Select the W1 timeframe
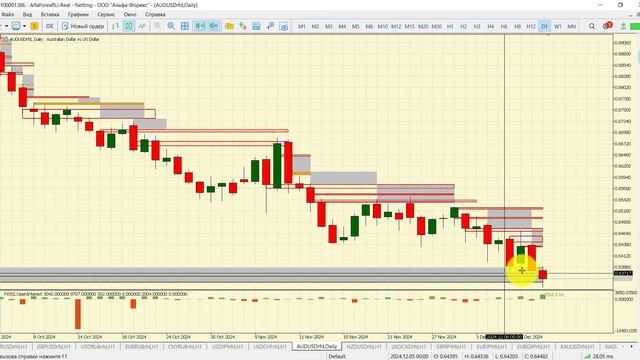This screenshot has height=360, width=640. pyautogui.click(x=558, y=26)
